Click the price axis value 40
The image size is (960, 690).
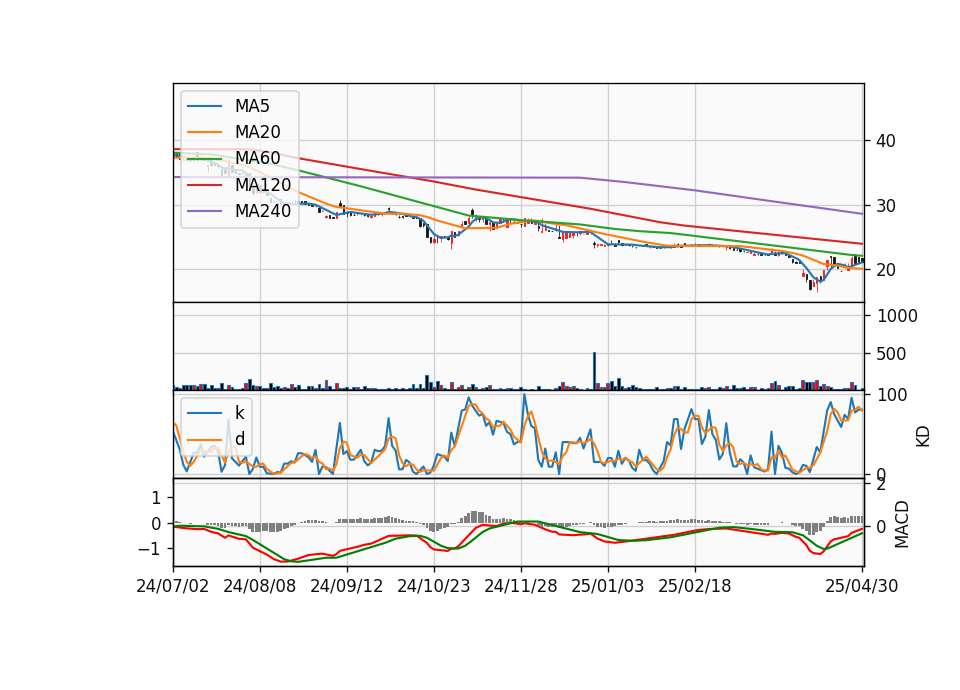[x=886, y=141]
